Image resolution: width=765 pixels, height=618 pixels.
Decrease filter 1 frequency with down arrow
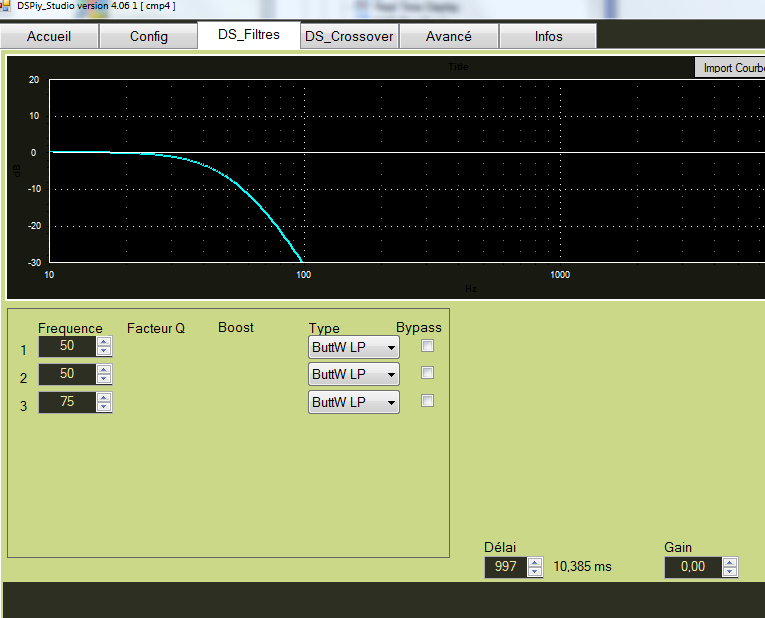click(104, 351)
